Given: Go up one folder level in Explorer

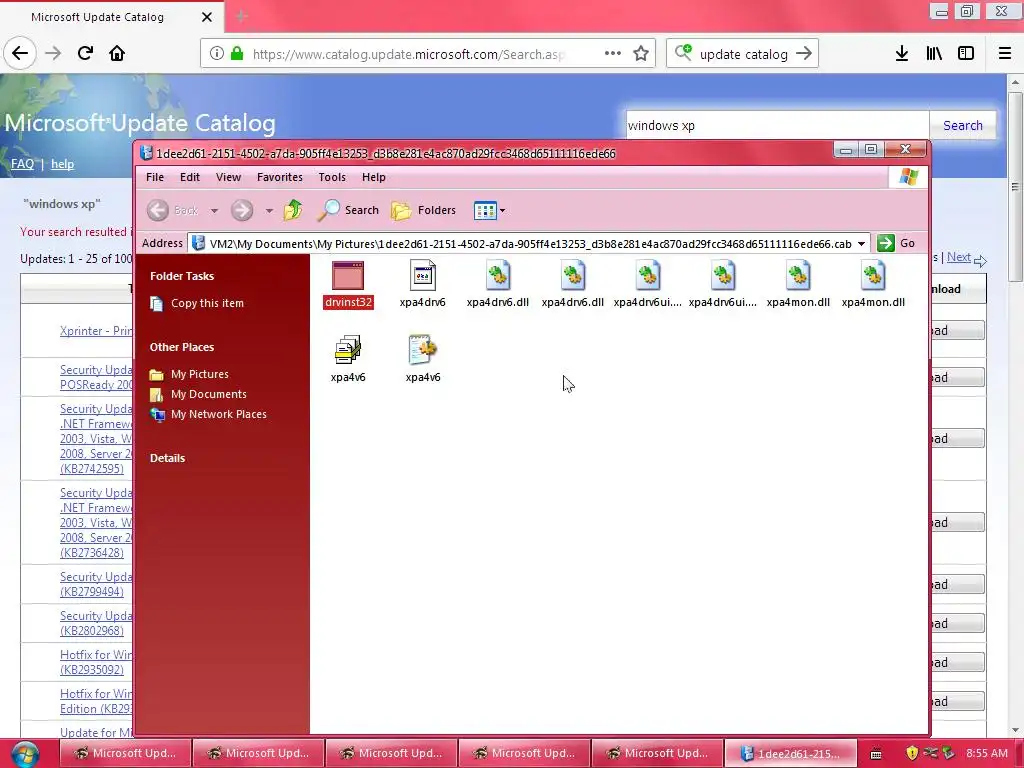Looking at the screenshot, I should [x=293, y=210].
